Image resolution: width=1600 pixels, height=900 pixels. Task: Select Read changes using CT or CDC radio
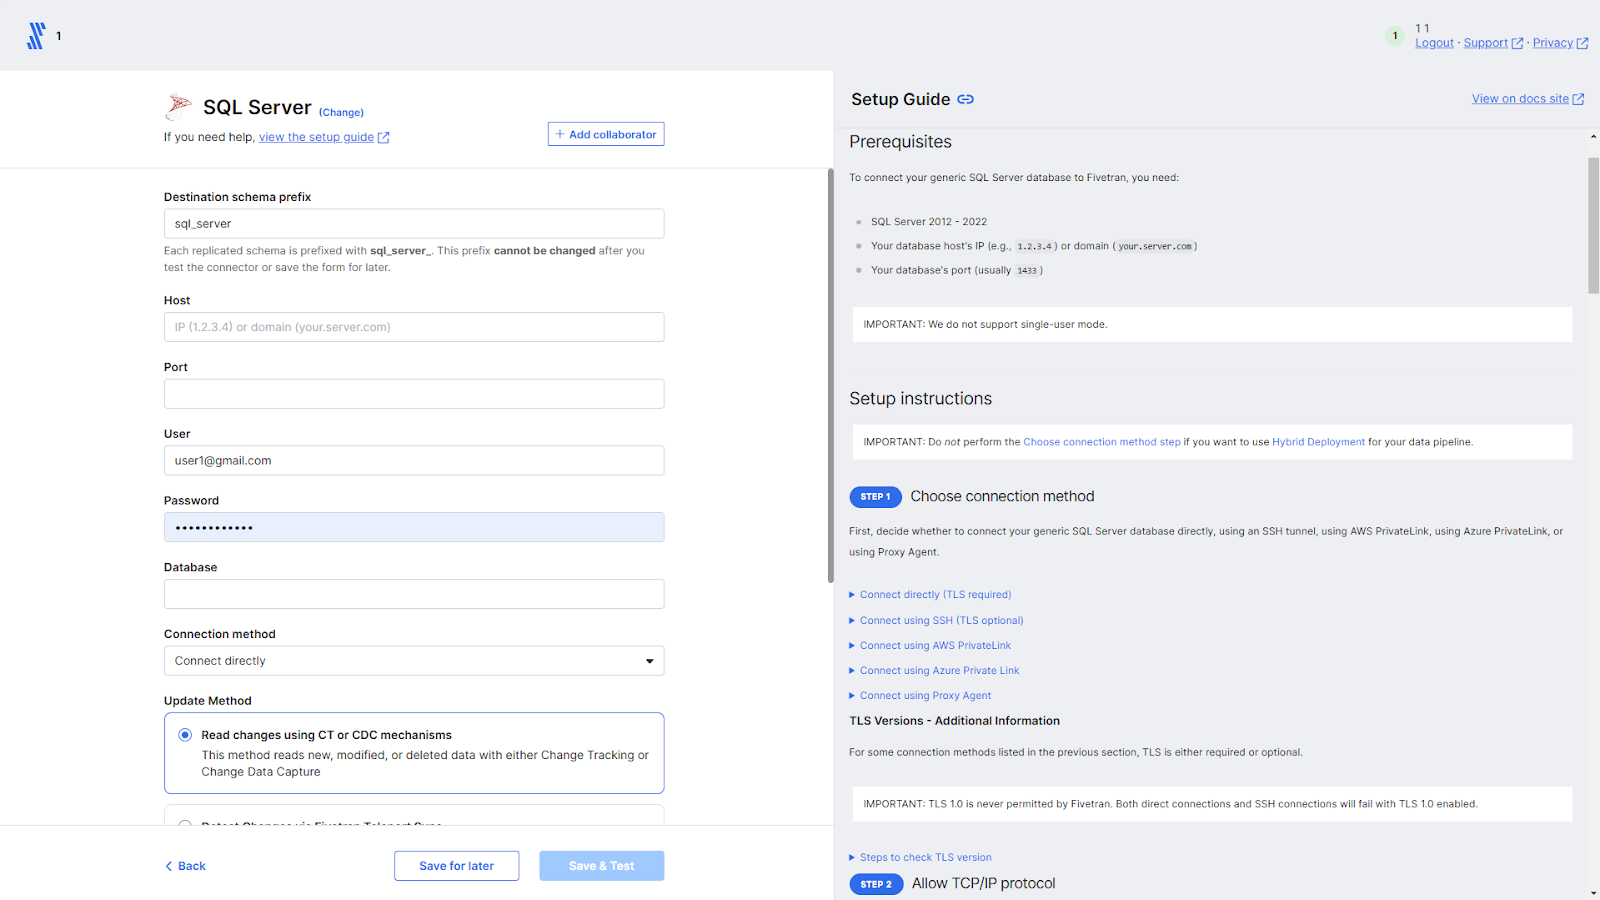(185, 735)
